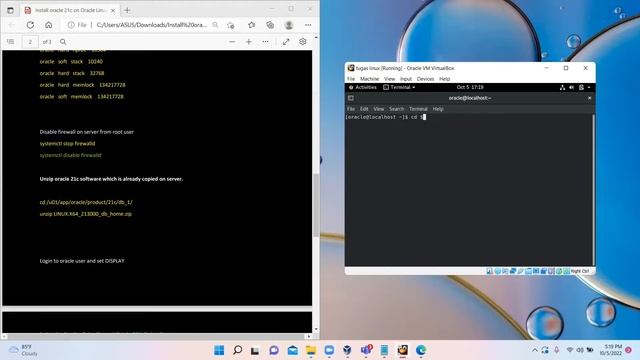This screenshot has height=360, width=640.
Task: Click the File site information icon
Action: click(x=77, y=25)
